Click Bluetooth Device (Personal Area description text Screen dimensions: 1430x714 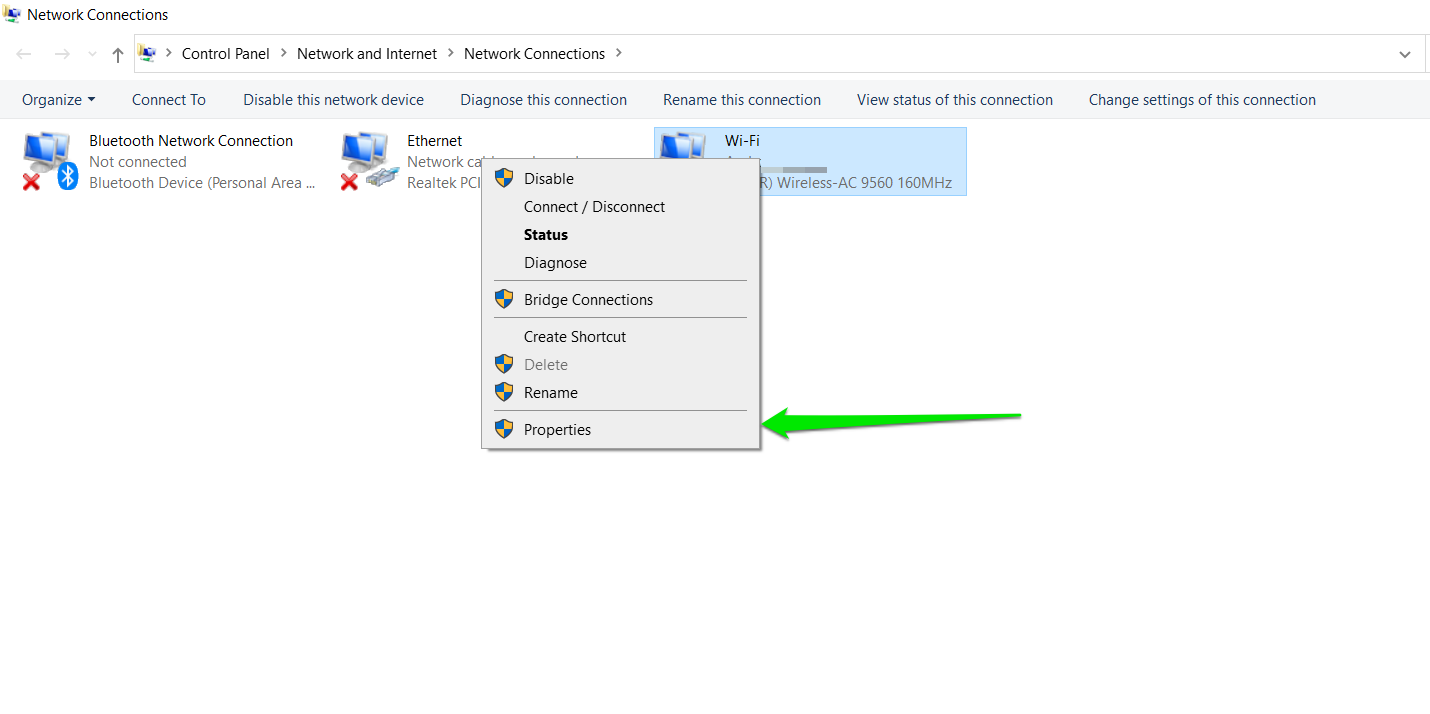(202, 183)
